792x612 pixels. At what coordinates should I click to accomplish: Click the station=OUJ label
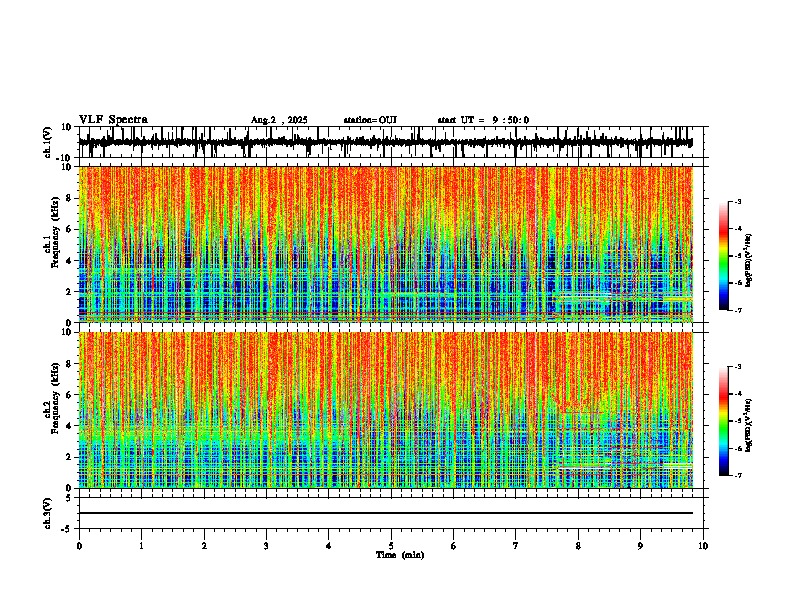(370, 120)
